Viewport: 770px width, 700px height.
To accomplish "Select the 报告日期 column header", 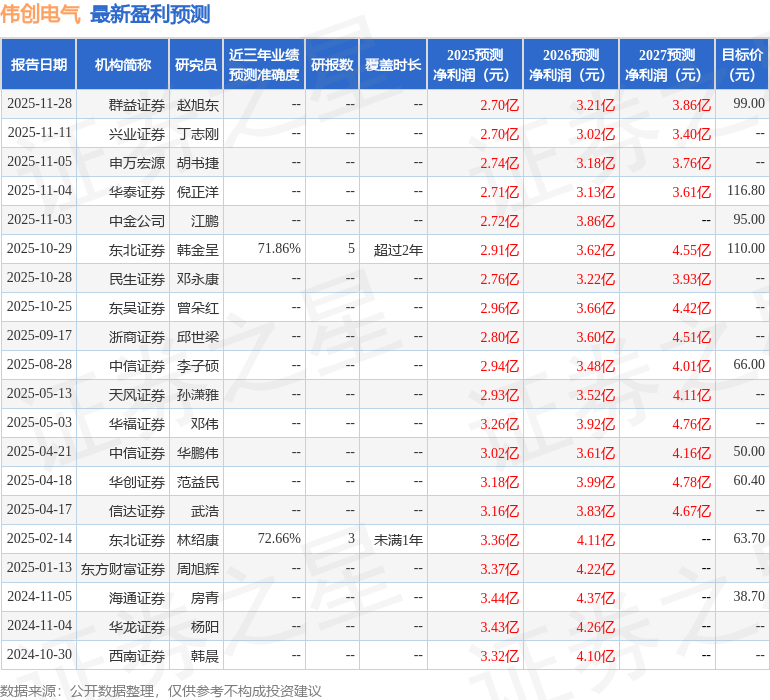I will click(39, 65).
